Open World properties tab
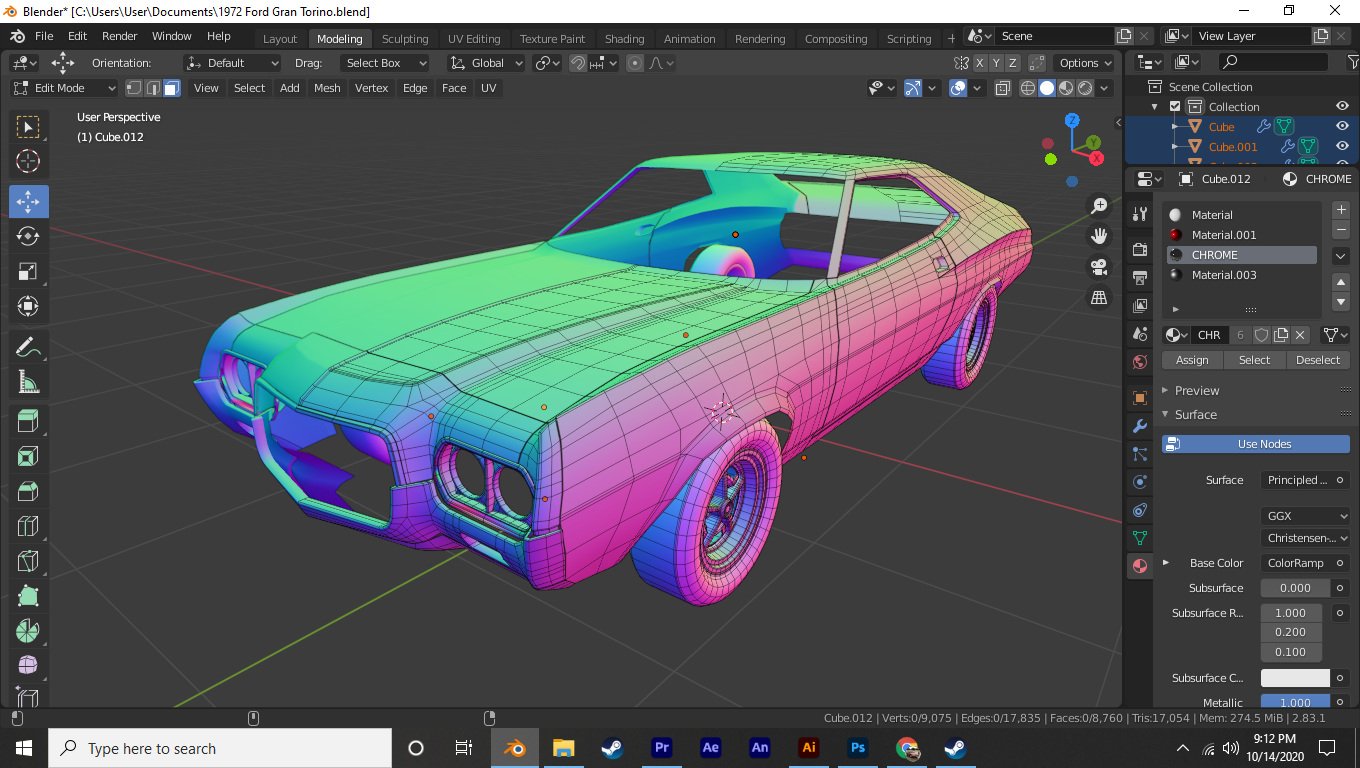This screenshot has width=1360, height=768. pyautogui.click(x=1140, y=362)
